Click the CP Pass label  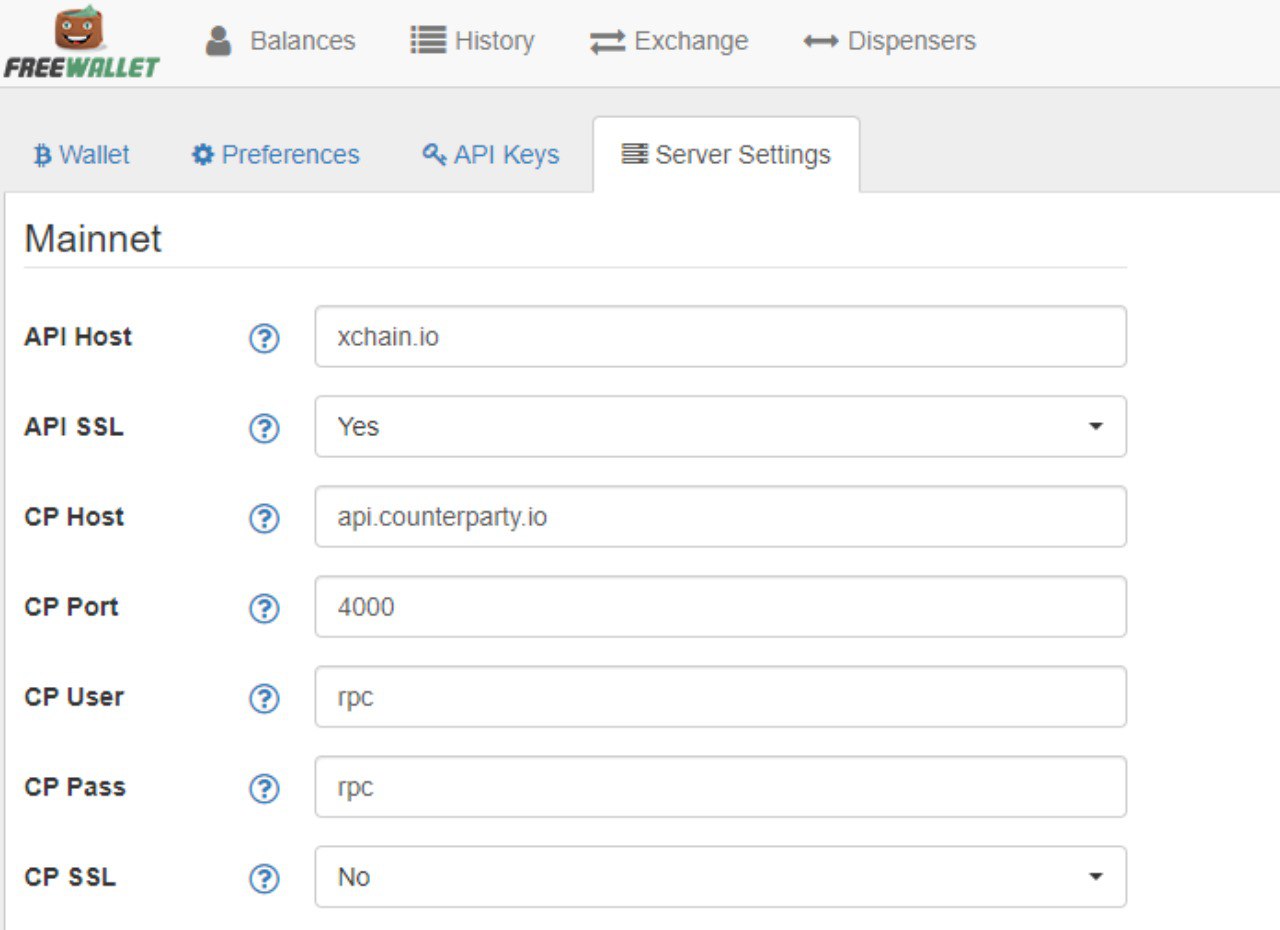coord(75,787)
